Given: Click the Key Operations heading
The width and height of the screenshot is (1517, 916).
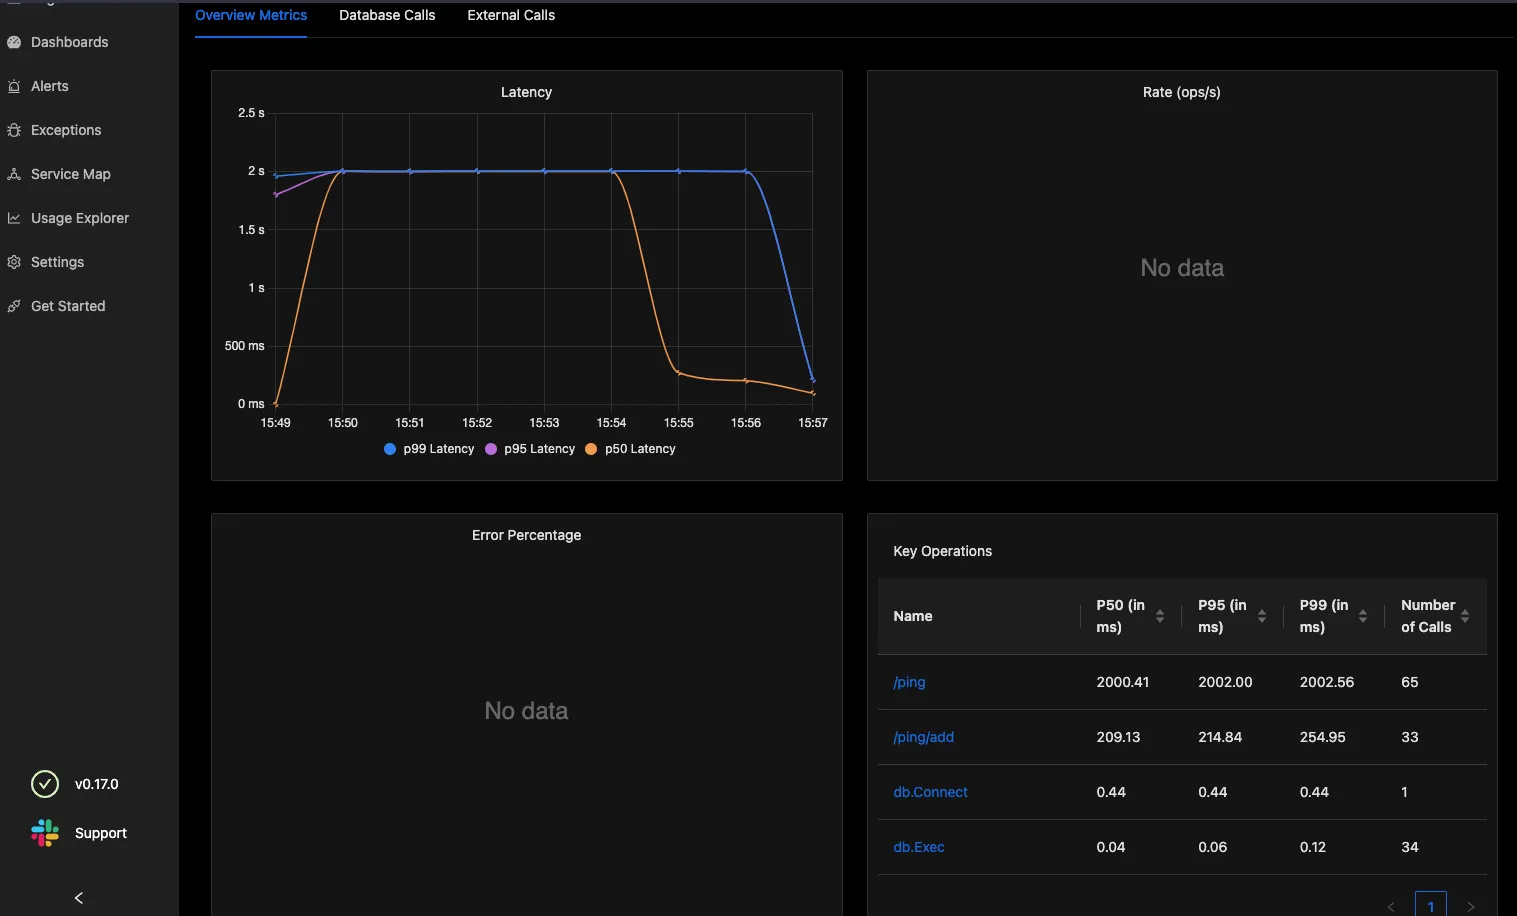Looking at the screenshot, I should point(942,551).
